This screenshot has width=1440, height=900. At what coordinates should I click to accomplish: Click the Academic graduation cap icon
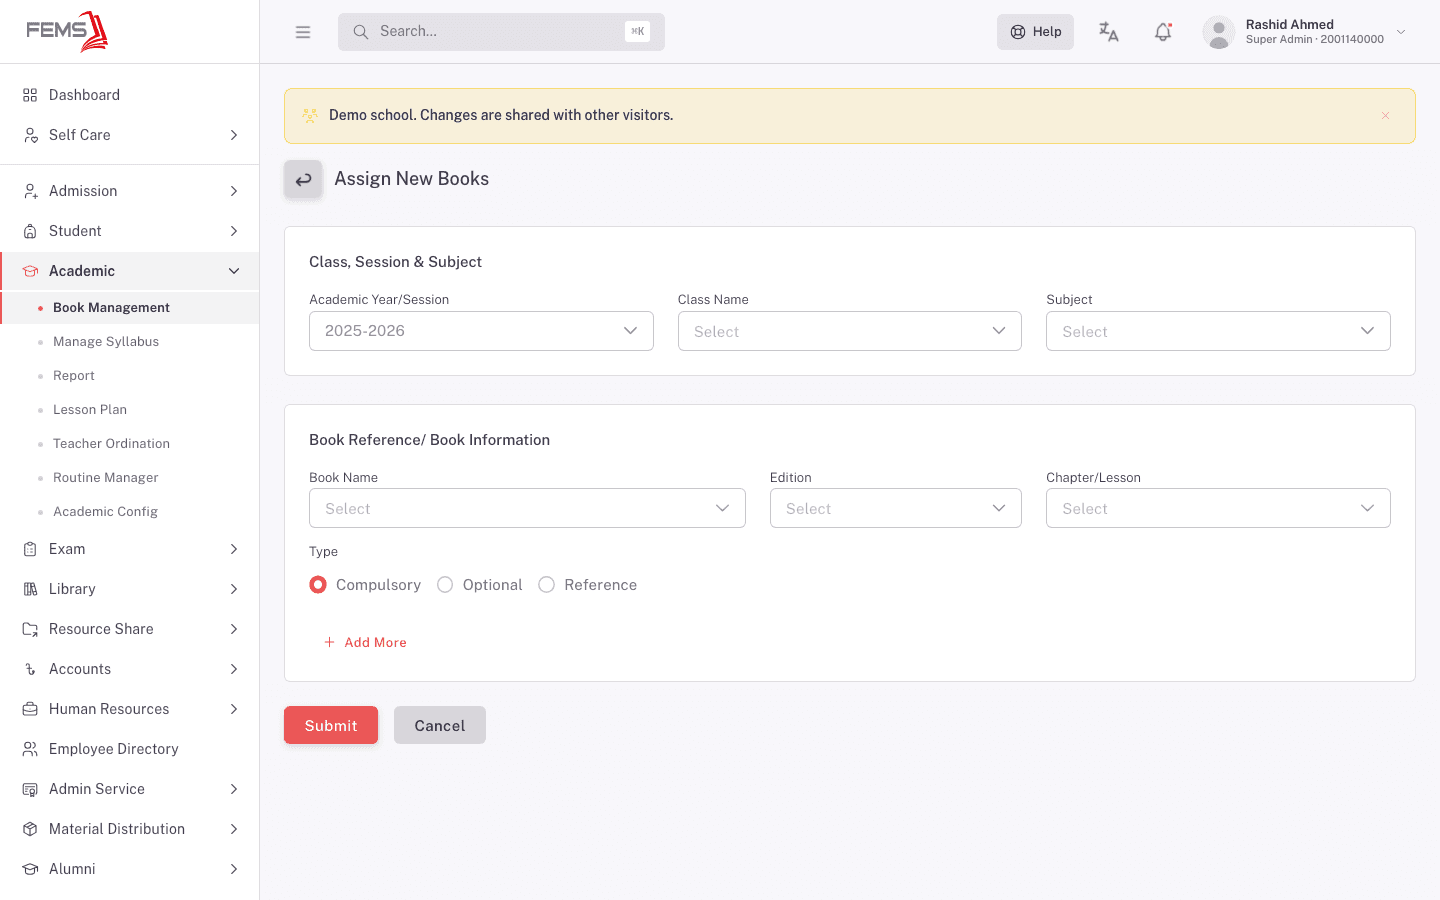click(x=30, y=271)
